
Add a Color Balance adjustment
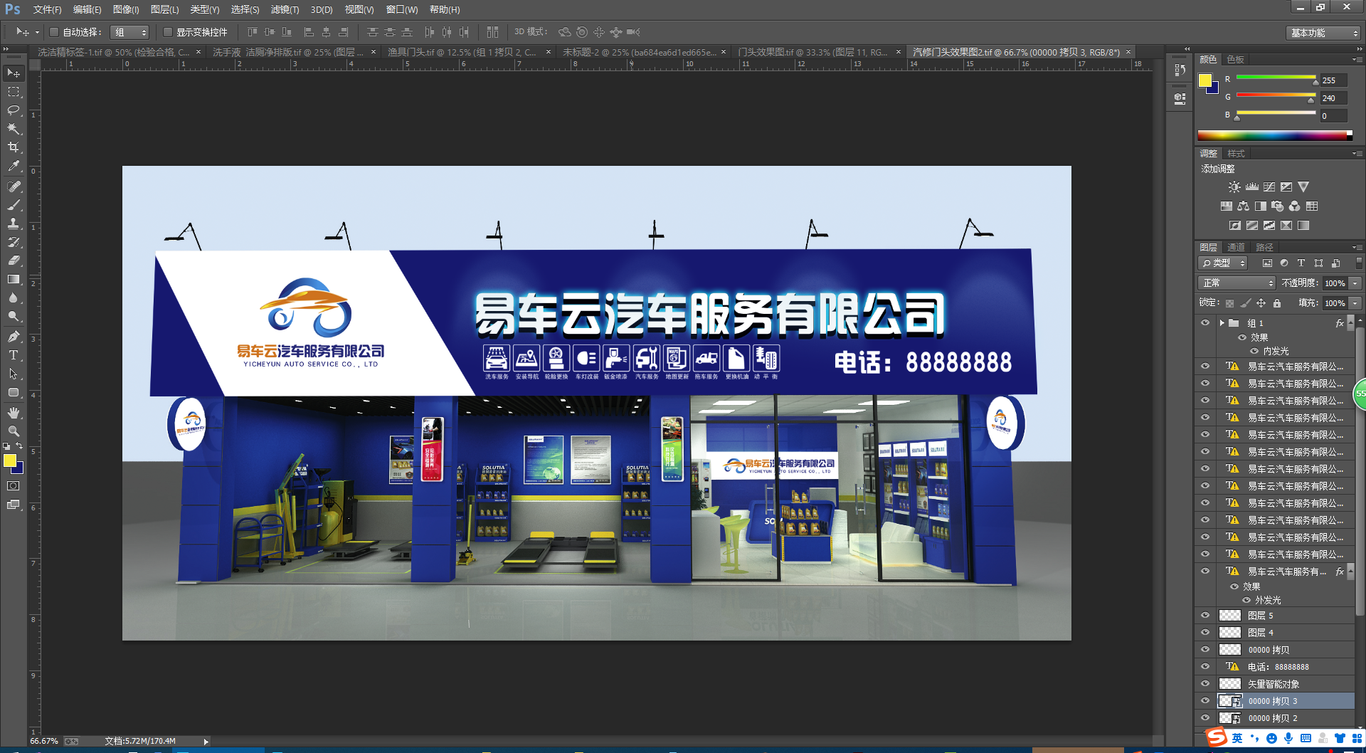tap(1243, 206)
